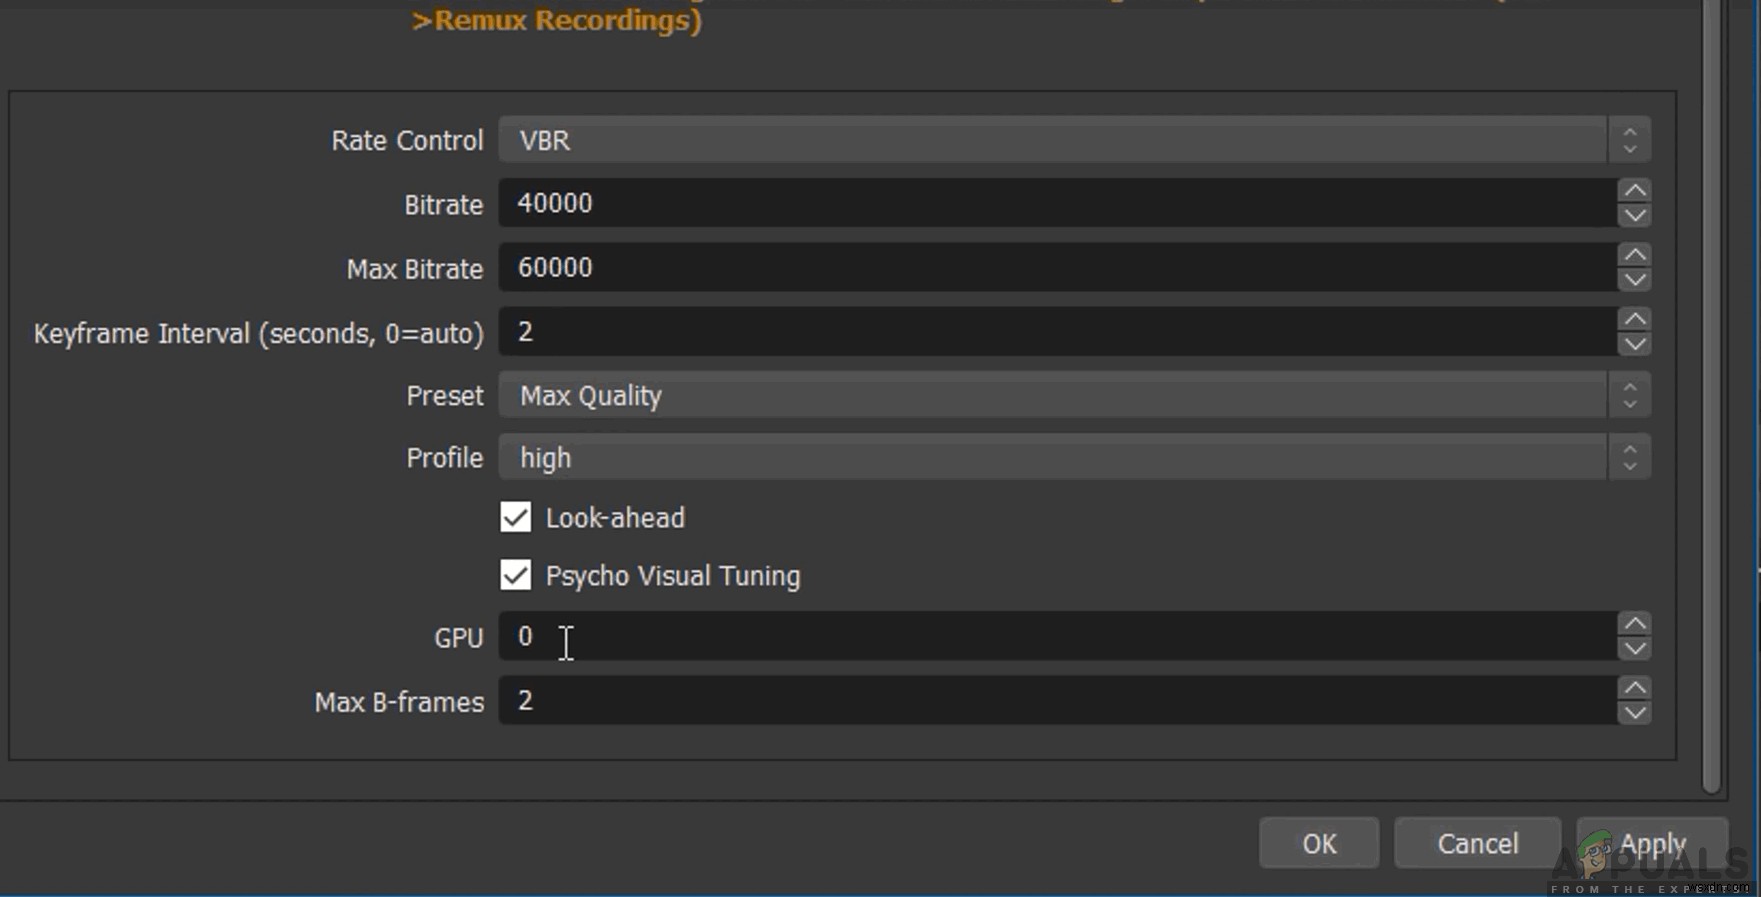
Task: Confirm settings with the OK button
Action: [x=1319, y=843]
